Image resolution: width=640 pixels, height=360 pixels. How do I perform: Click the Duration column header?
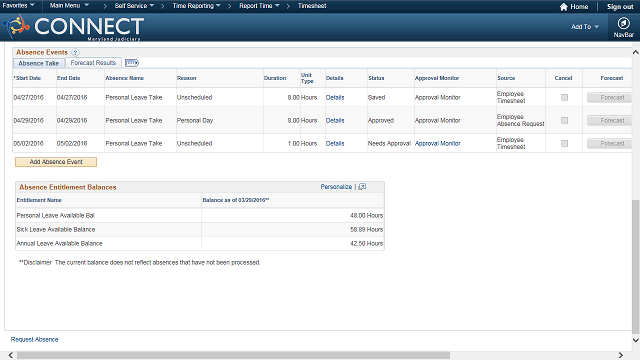(275, 78)
